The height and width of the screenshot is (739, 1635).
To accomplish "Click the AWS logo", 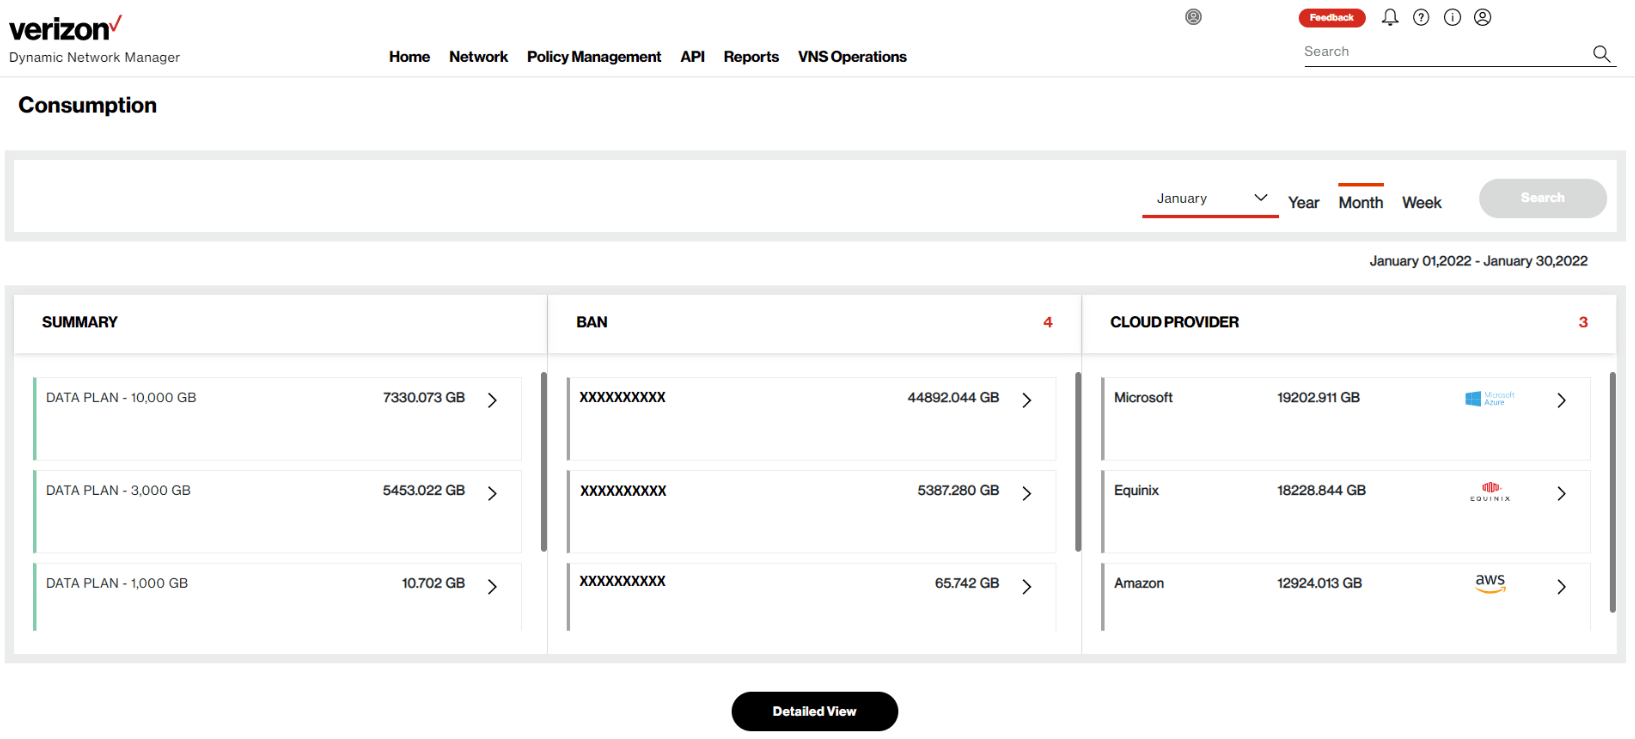I will 1490,583.
